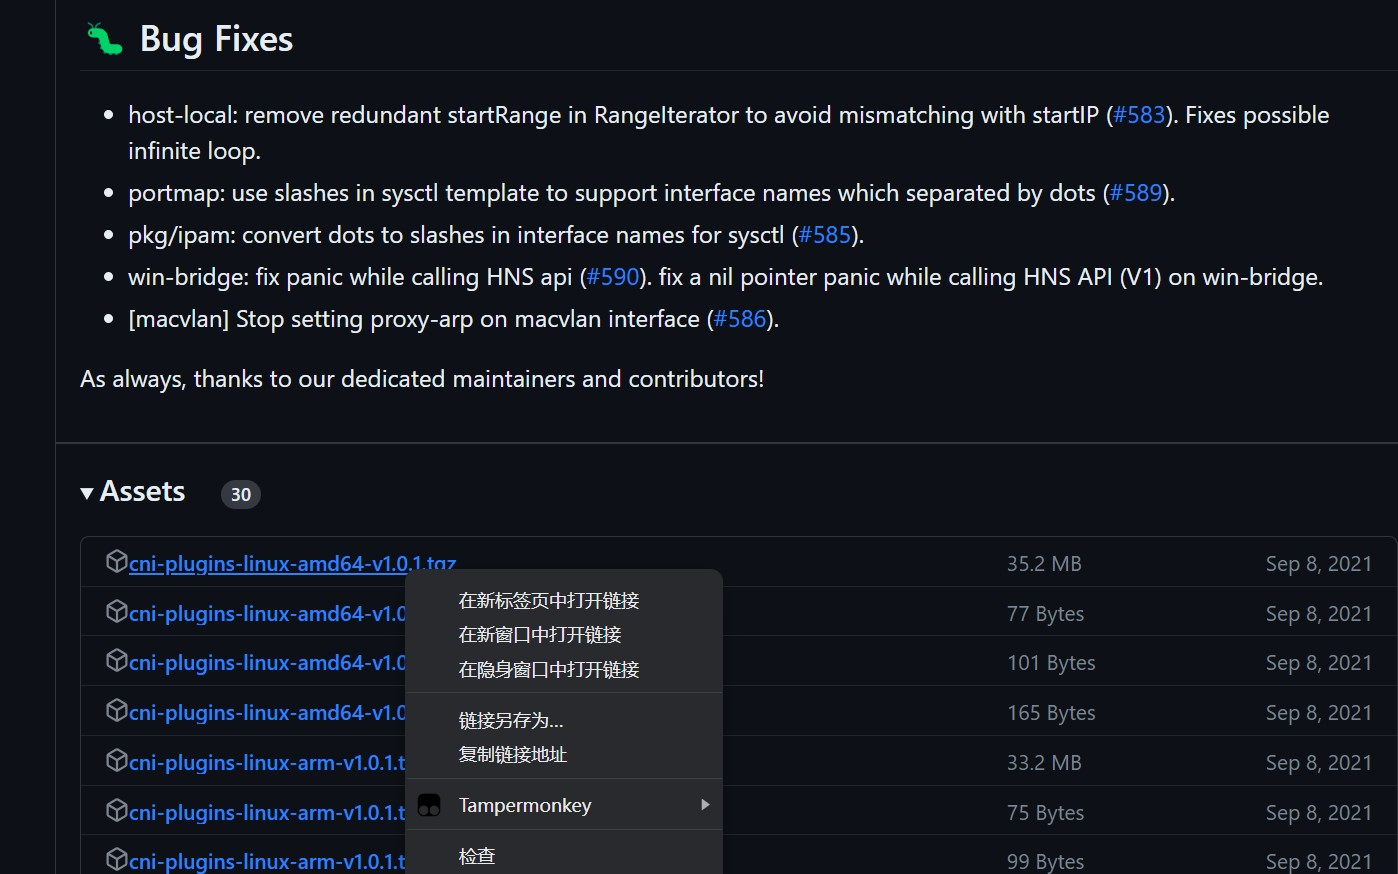This screenshot has height=874, width=1398.
Task: Open issue link #586
Action: pyautogui.click(x=740, y=319)
